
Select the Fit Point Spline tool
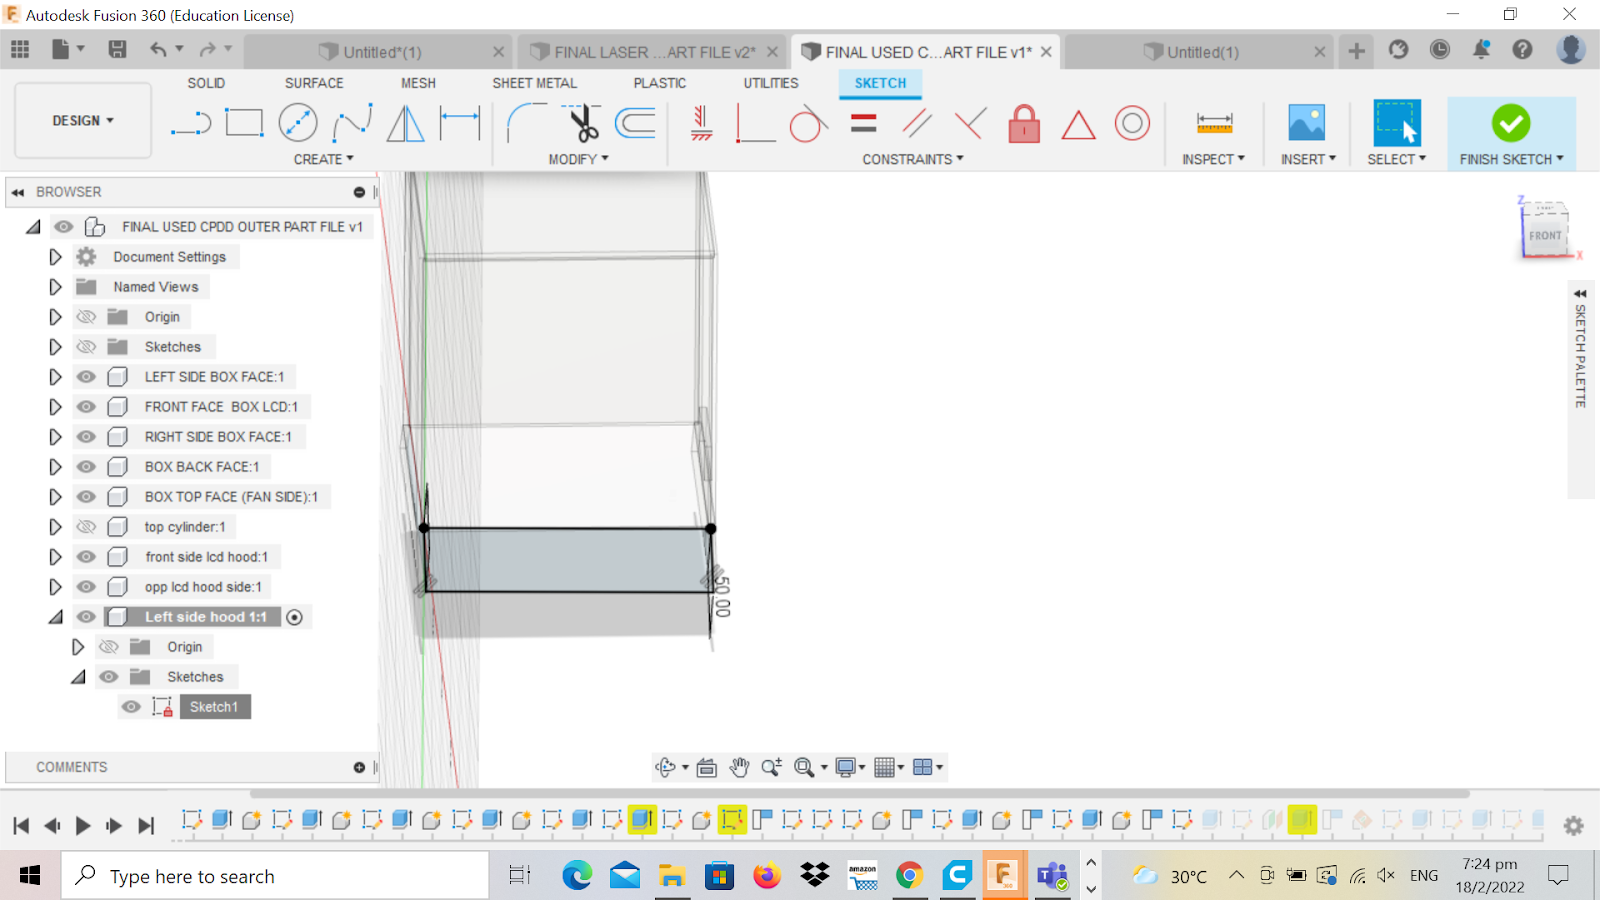352,124
